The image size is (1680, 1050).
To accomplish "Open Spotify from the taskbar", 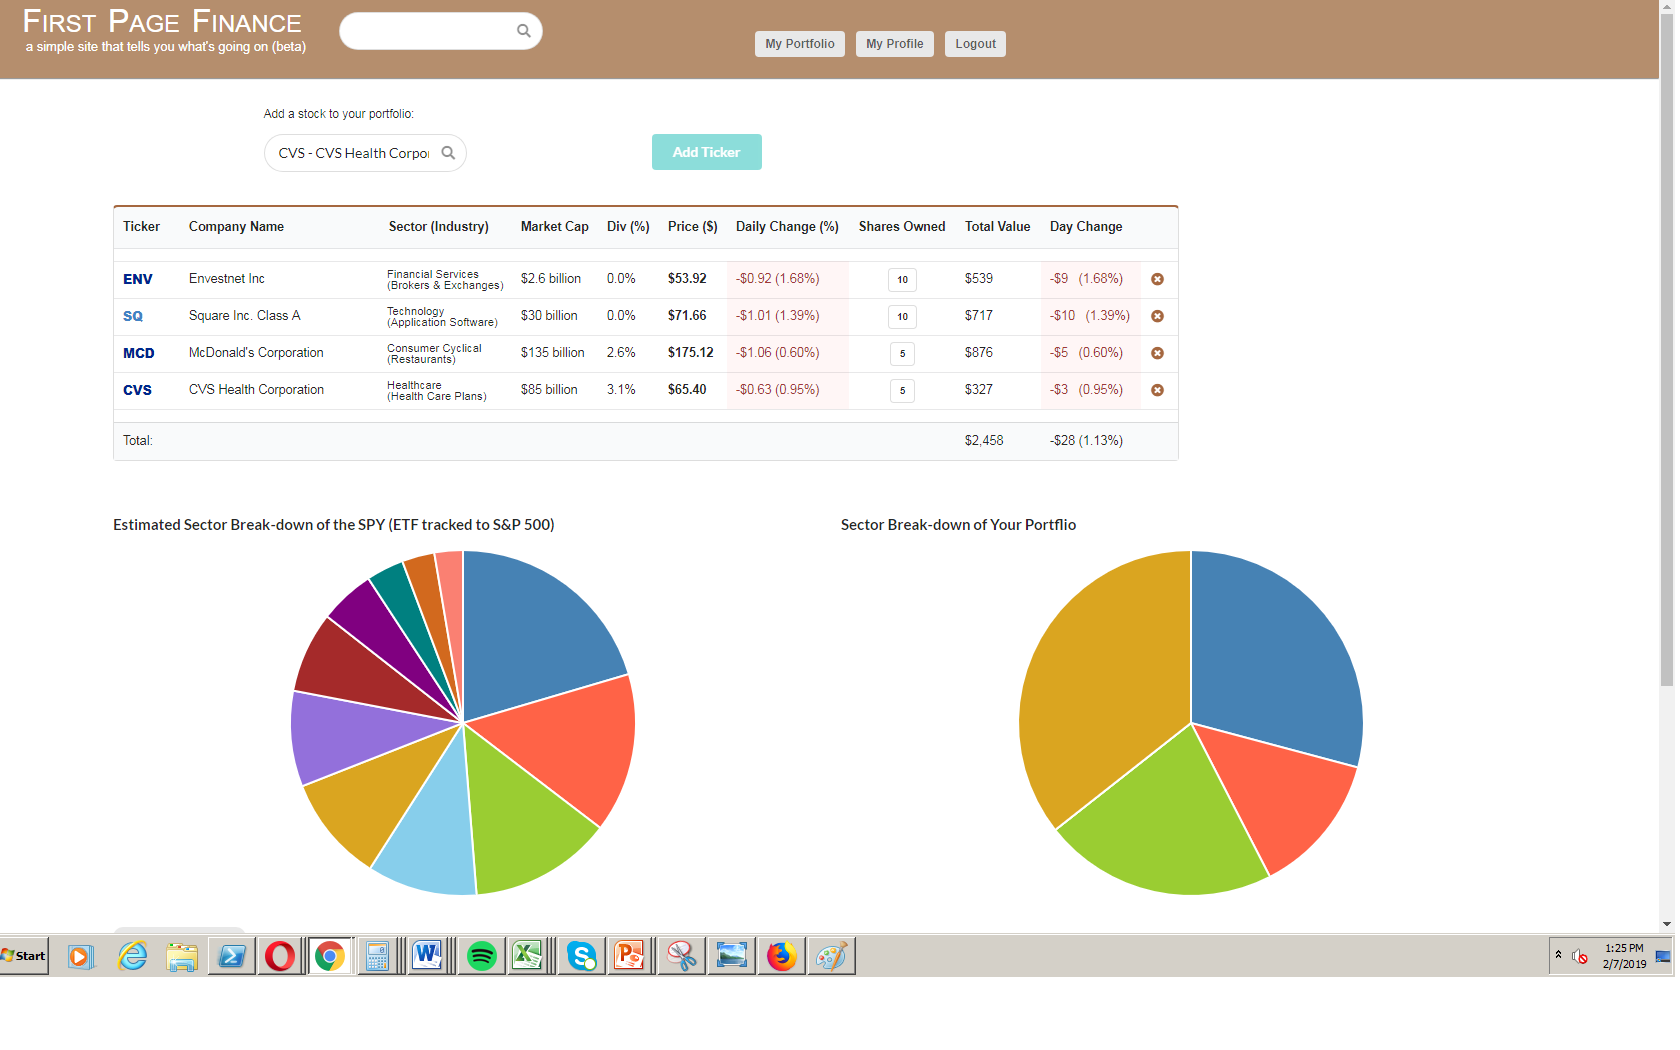I will (x=480, y=956).
